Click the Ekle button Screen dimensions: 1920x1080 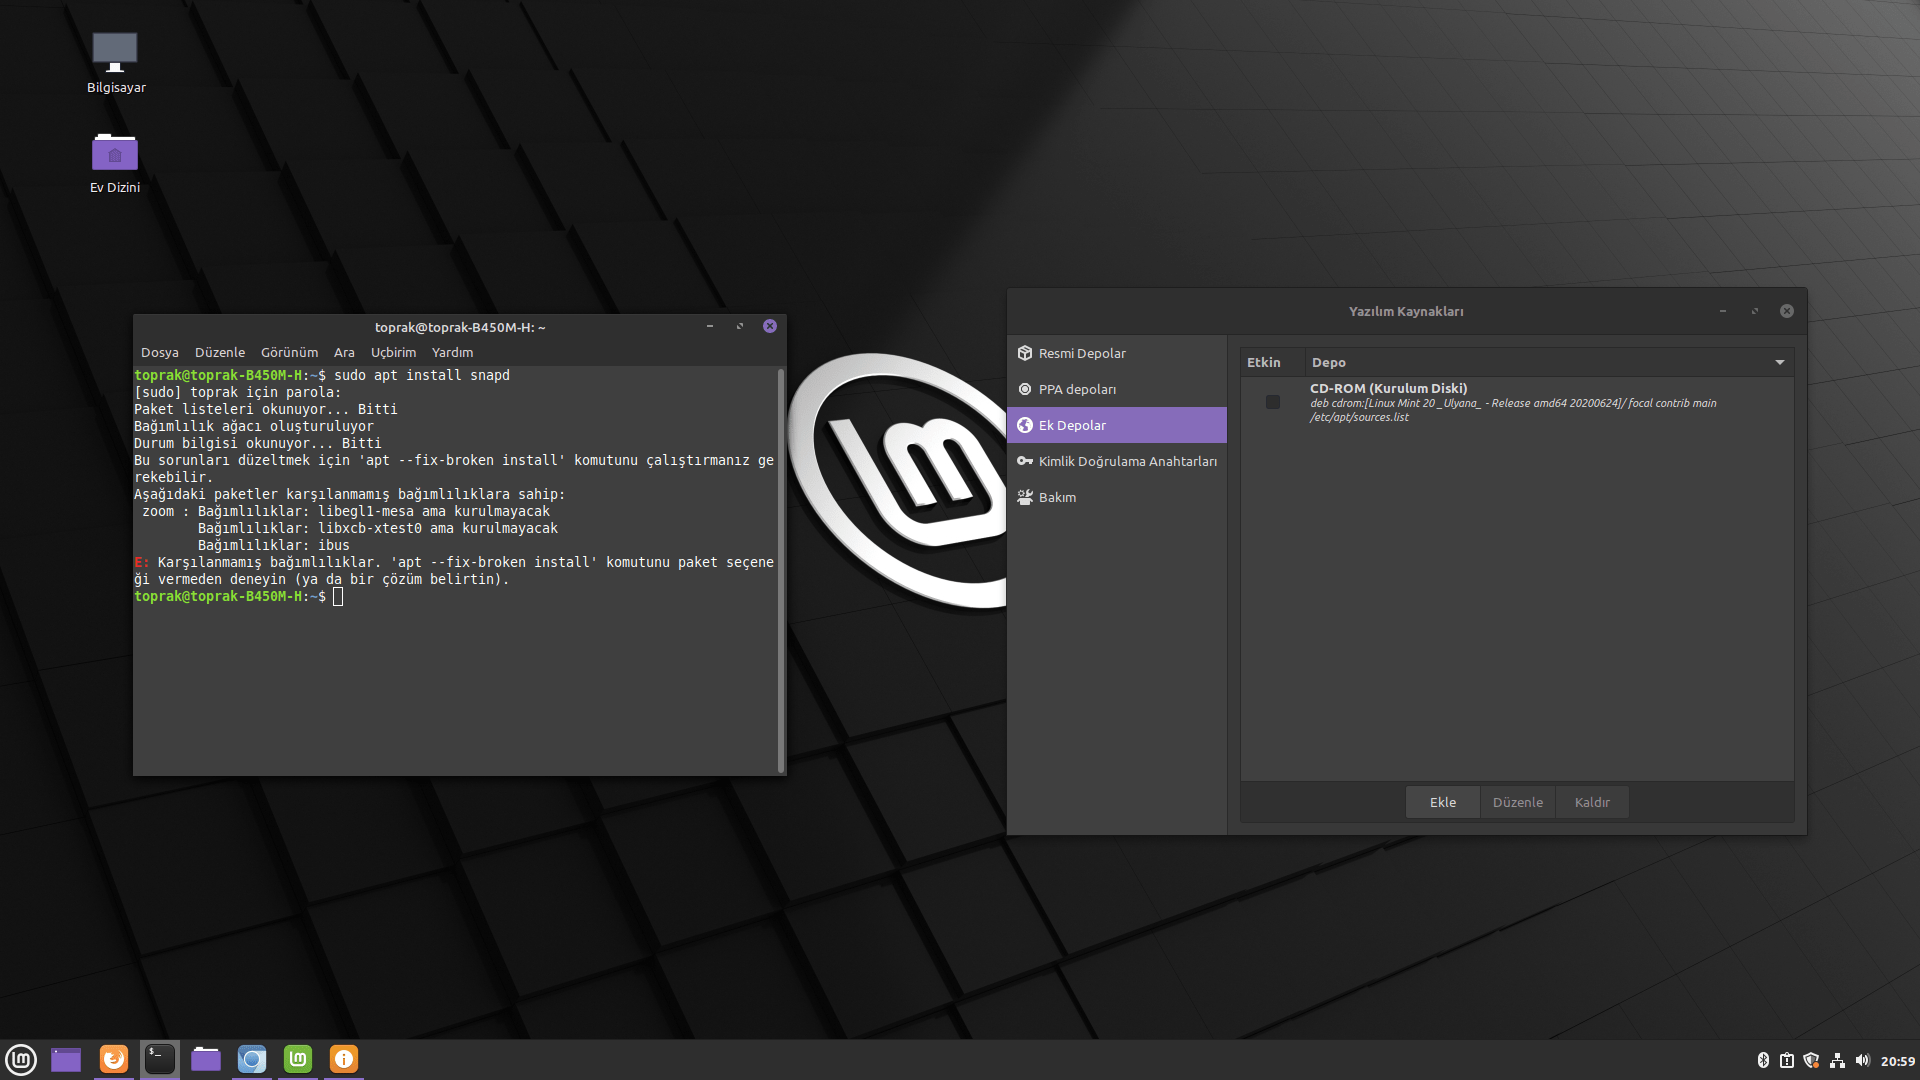click(x=1442, y=802)
